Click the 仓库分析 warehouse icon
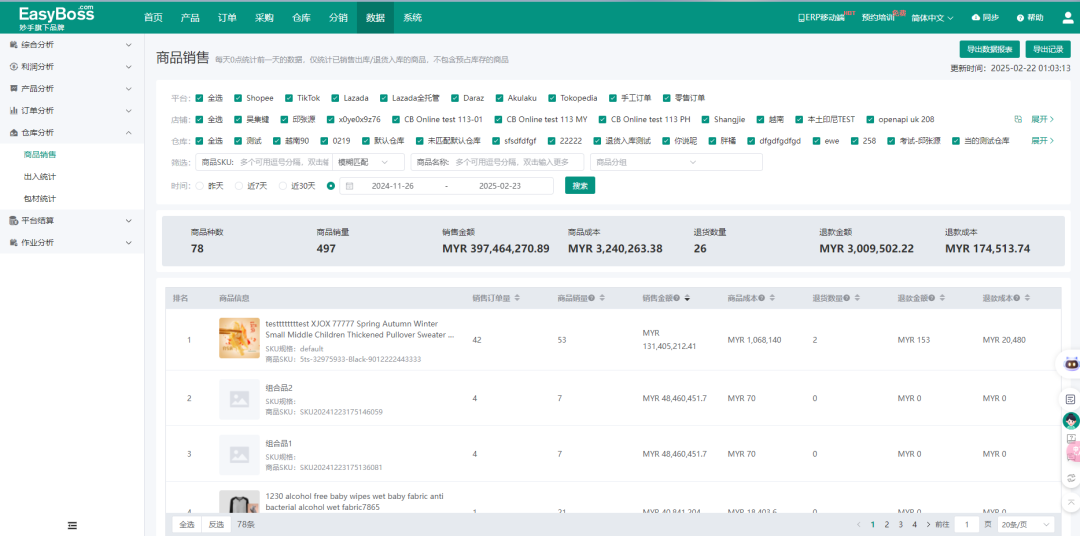Screen dimensions: 1080x536 pos(14,133)
